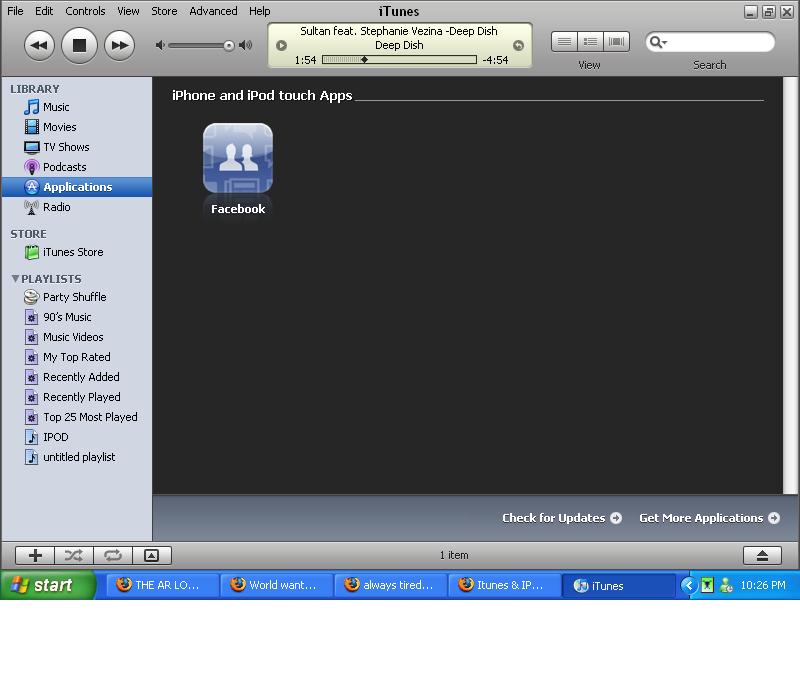Adjust the volume slider knob
800x693 pixels.
click(229, 45)
